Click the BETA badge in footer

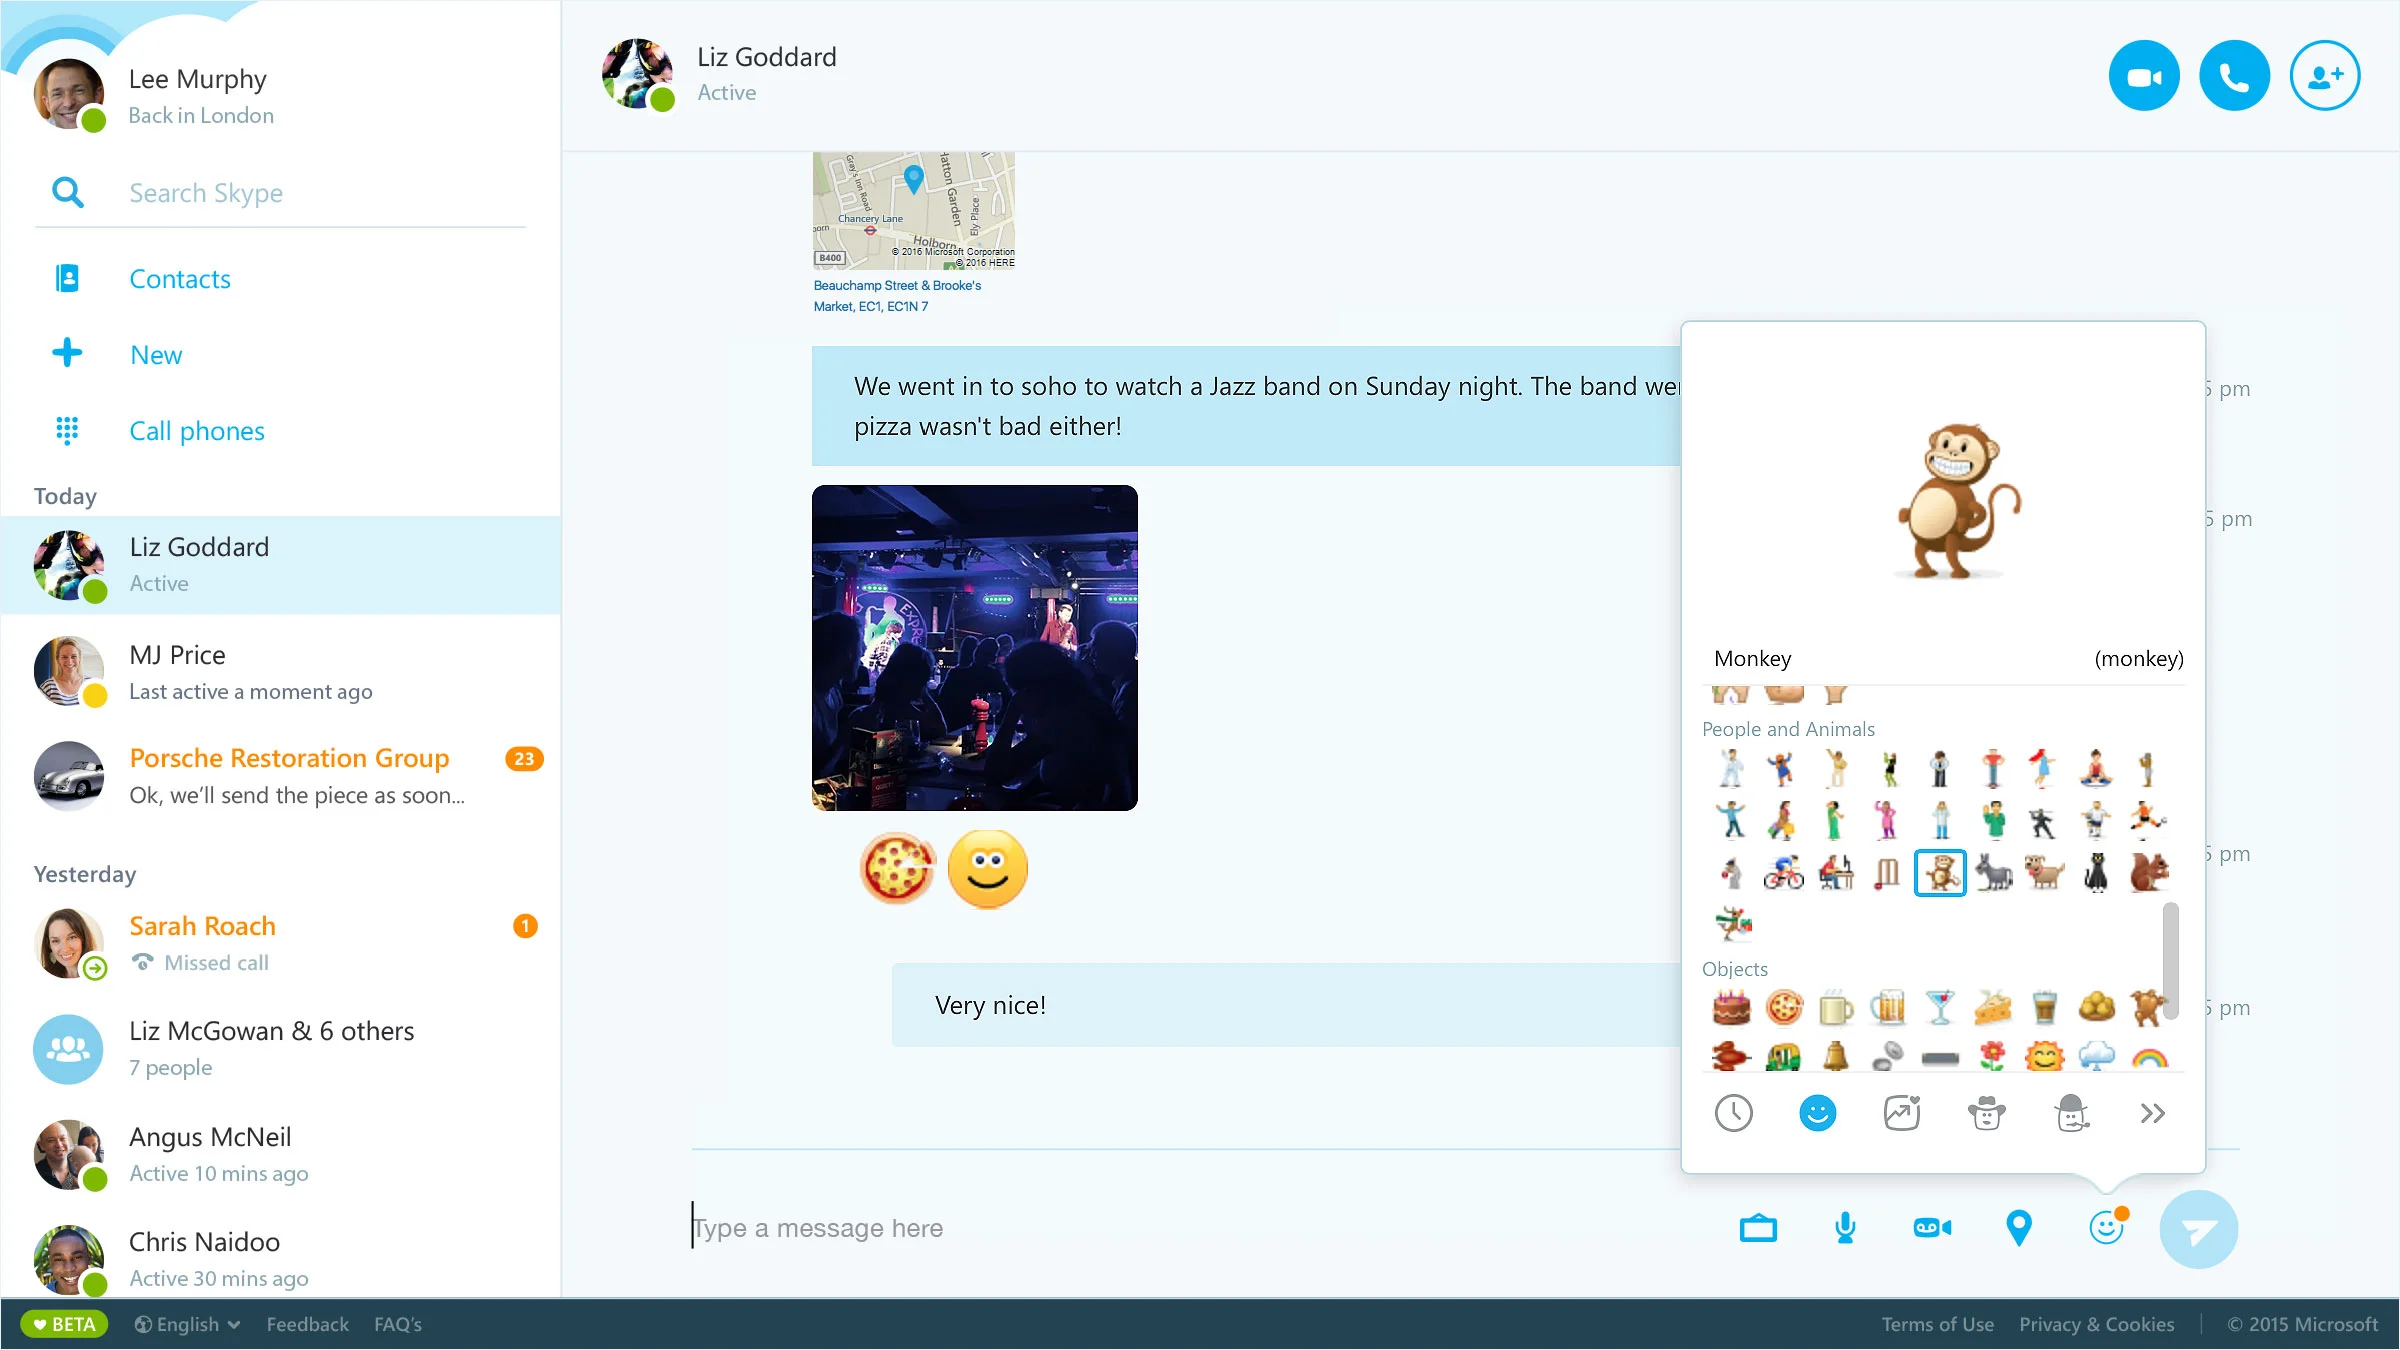click(64, 1324)
